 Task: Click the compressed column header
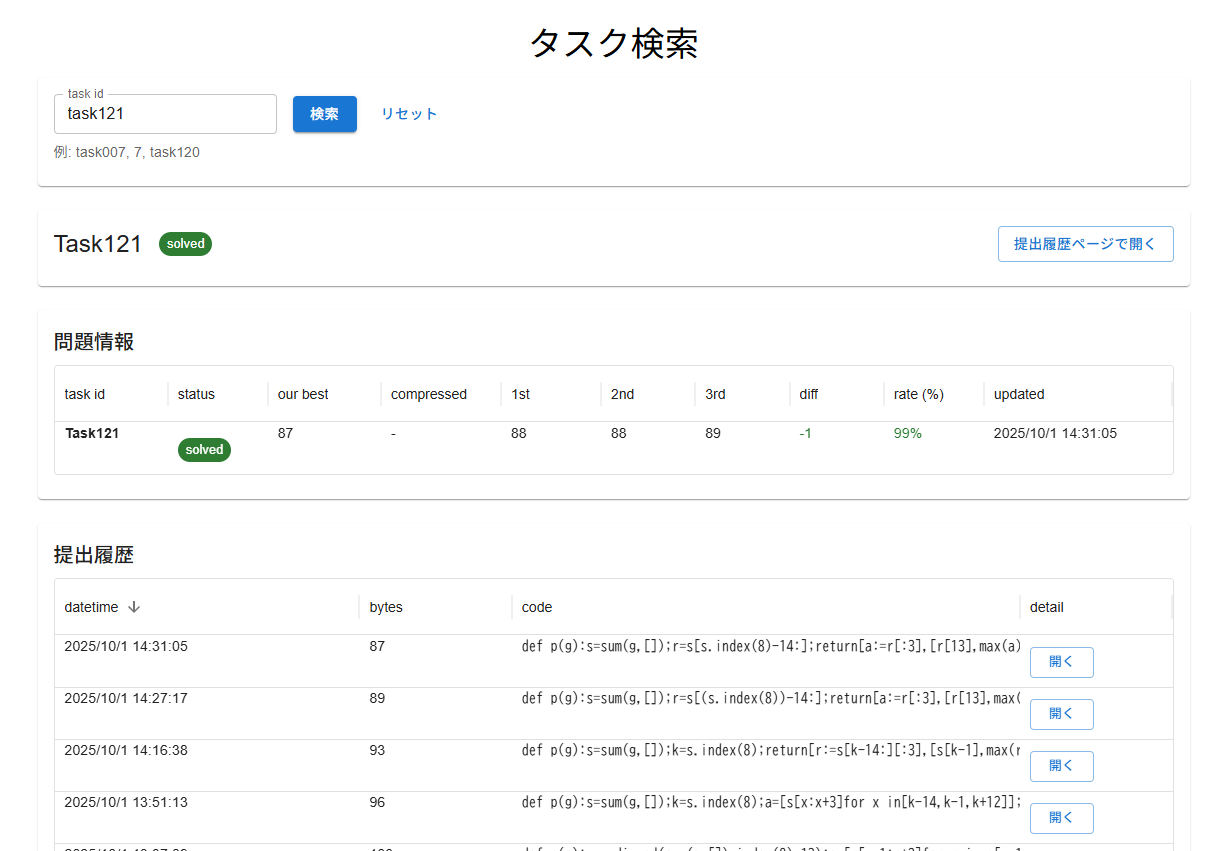click(x=440, y=394)
